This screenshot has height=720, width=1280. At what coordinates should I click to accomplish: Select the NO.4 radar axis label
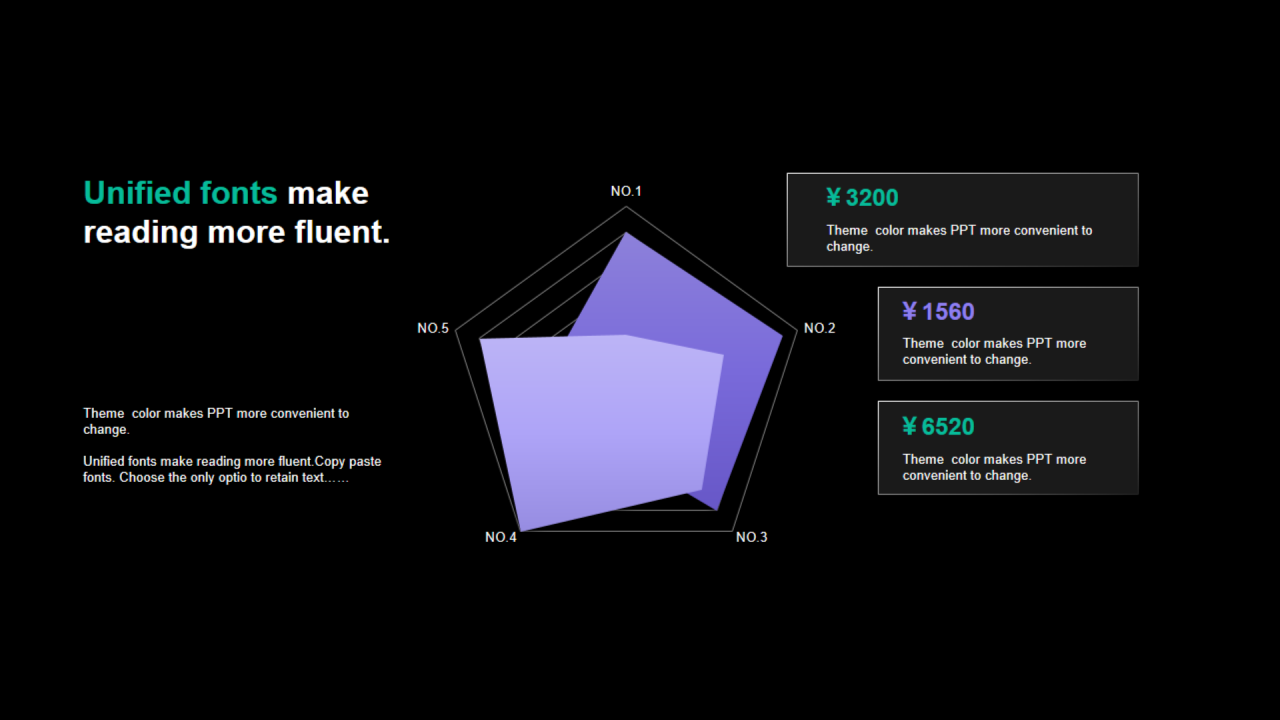tap(501, 537)
